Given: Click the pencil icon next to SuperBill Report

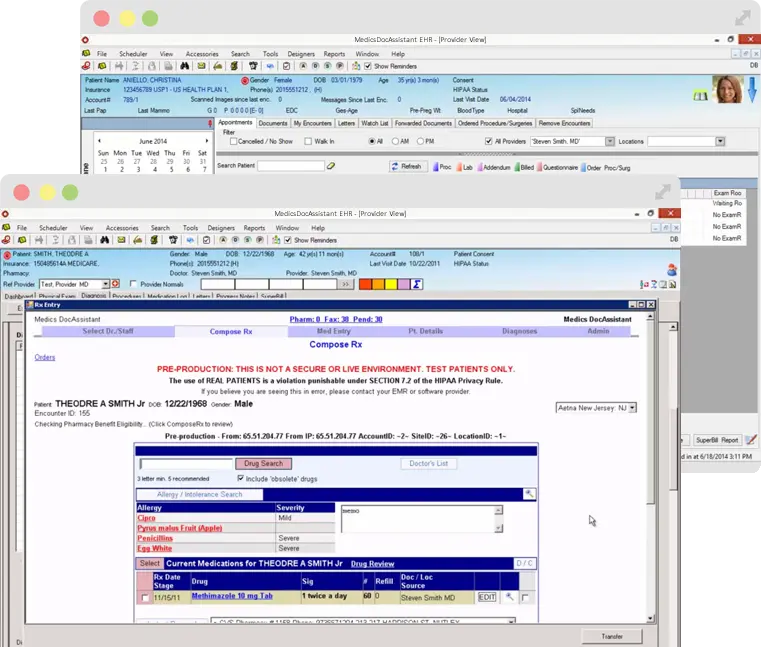Looking at the screenshot, I should click(x=751, y=440).
